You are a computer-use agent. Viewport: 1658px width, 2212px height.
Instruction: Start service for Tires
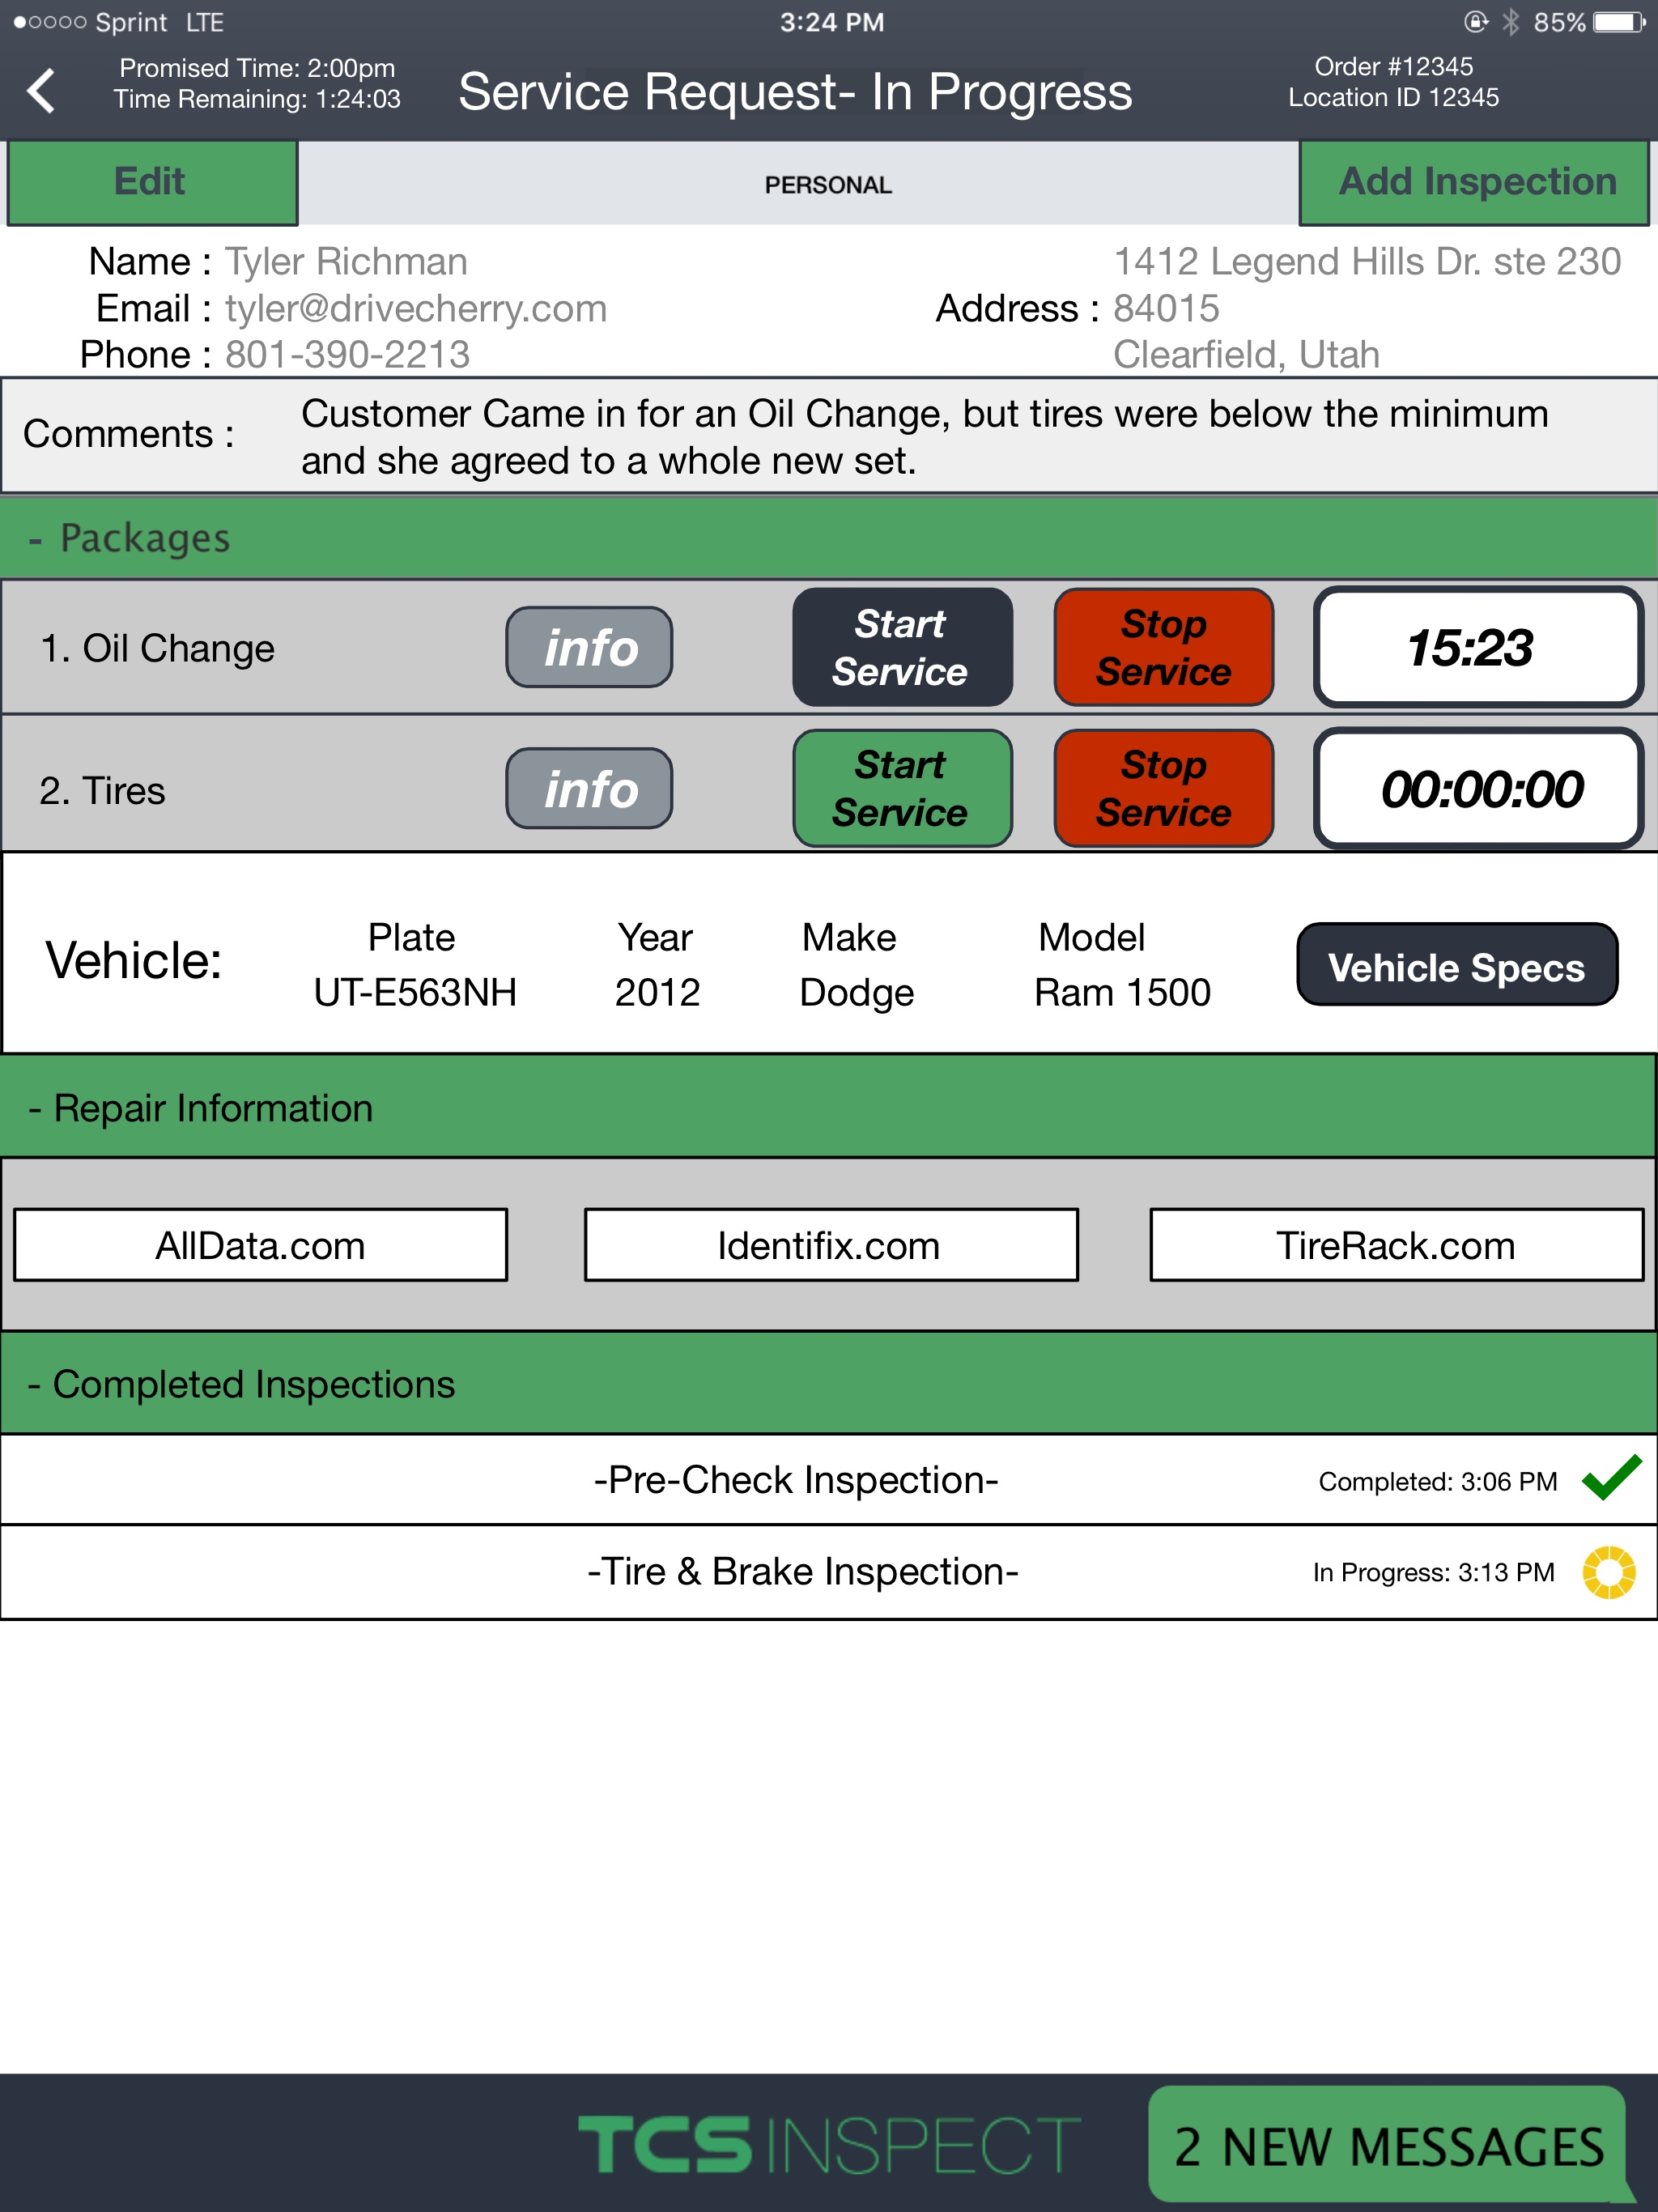[x=901, y=788]
